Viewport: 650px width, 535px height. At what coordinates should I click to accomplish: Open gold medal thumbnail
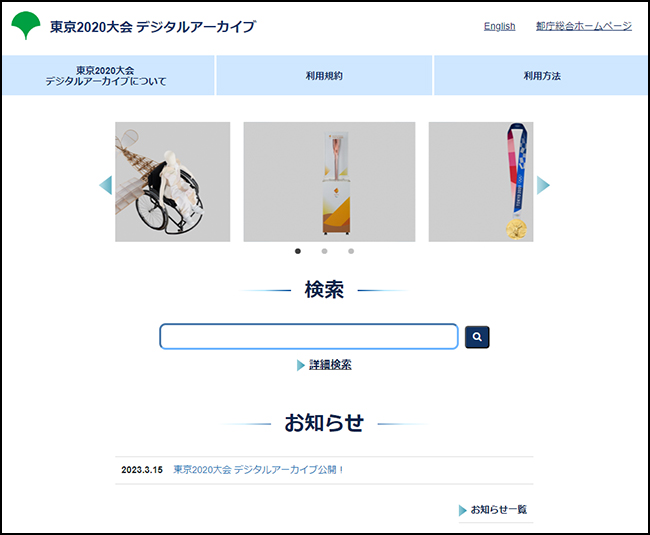481,182
